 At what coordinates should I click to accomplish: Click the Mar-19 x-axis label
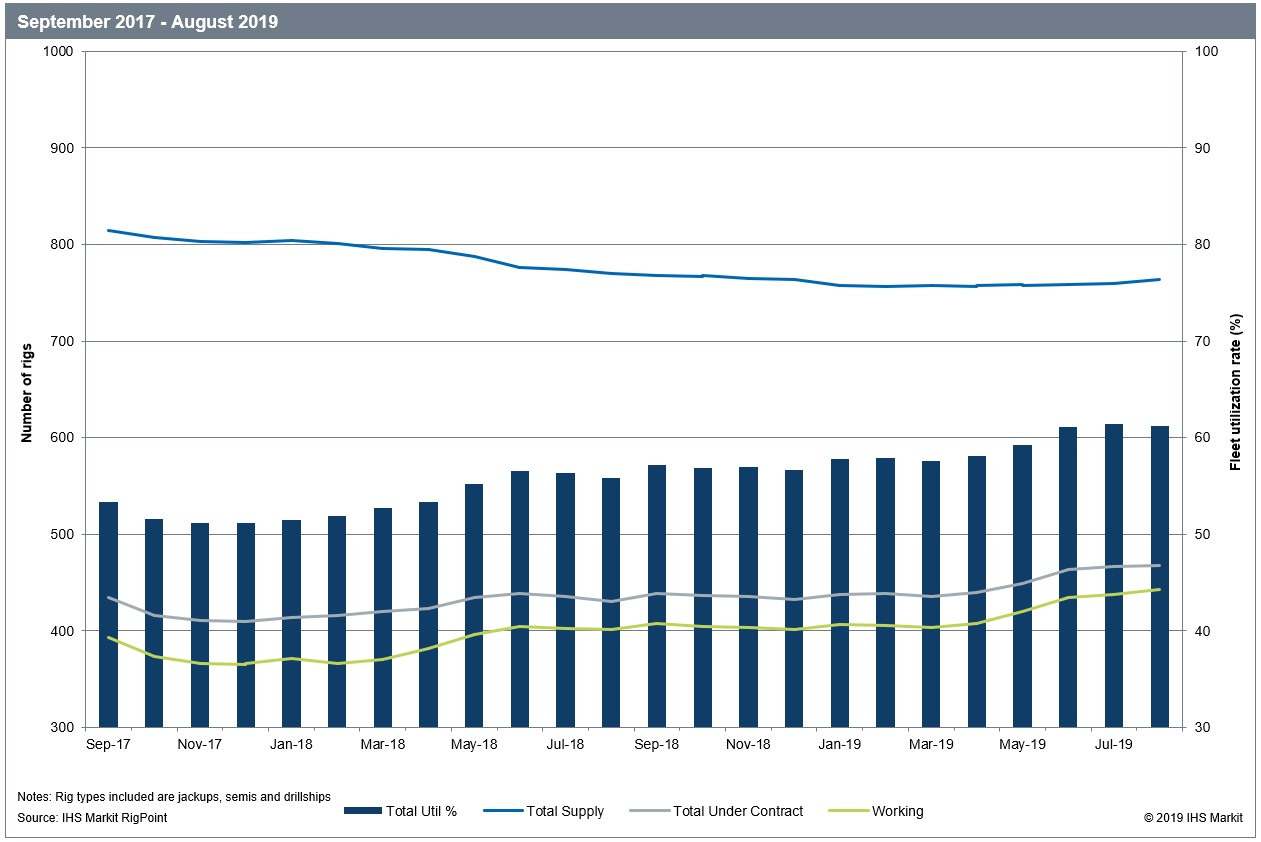tap(931, 744)
